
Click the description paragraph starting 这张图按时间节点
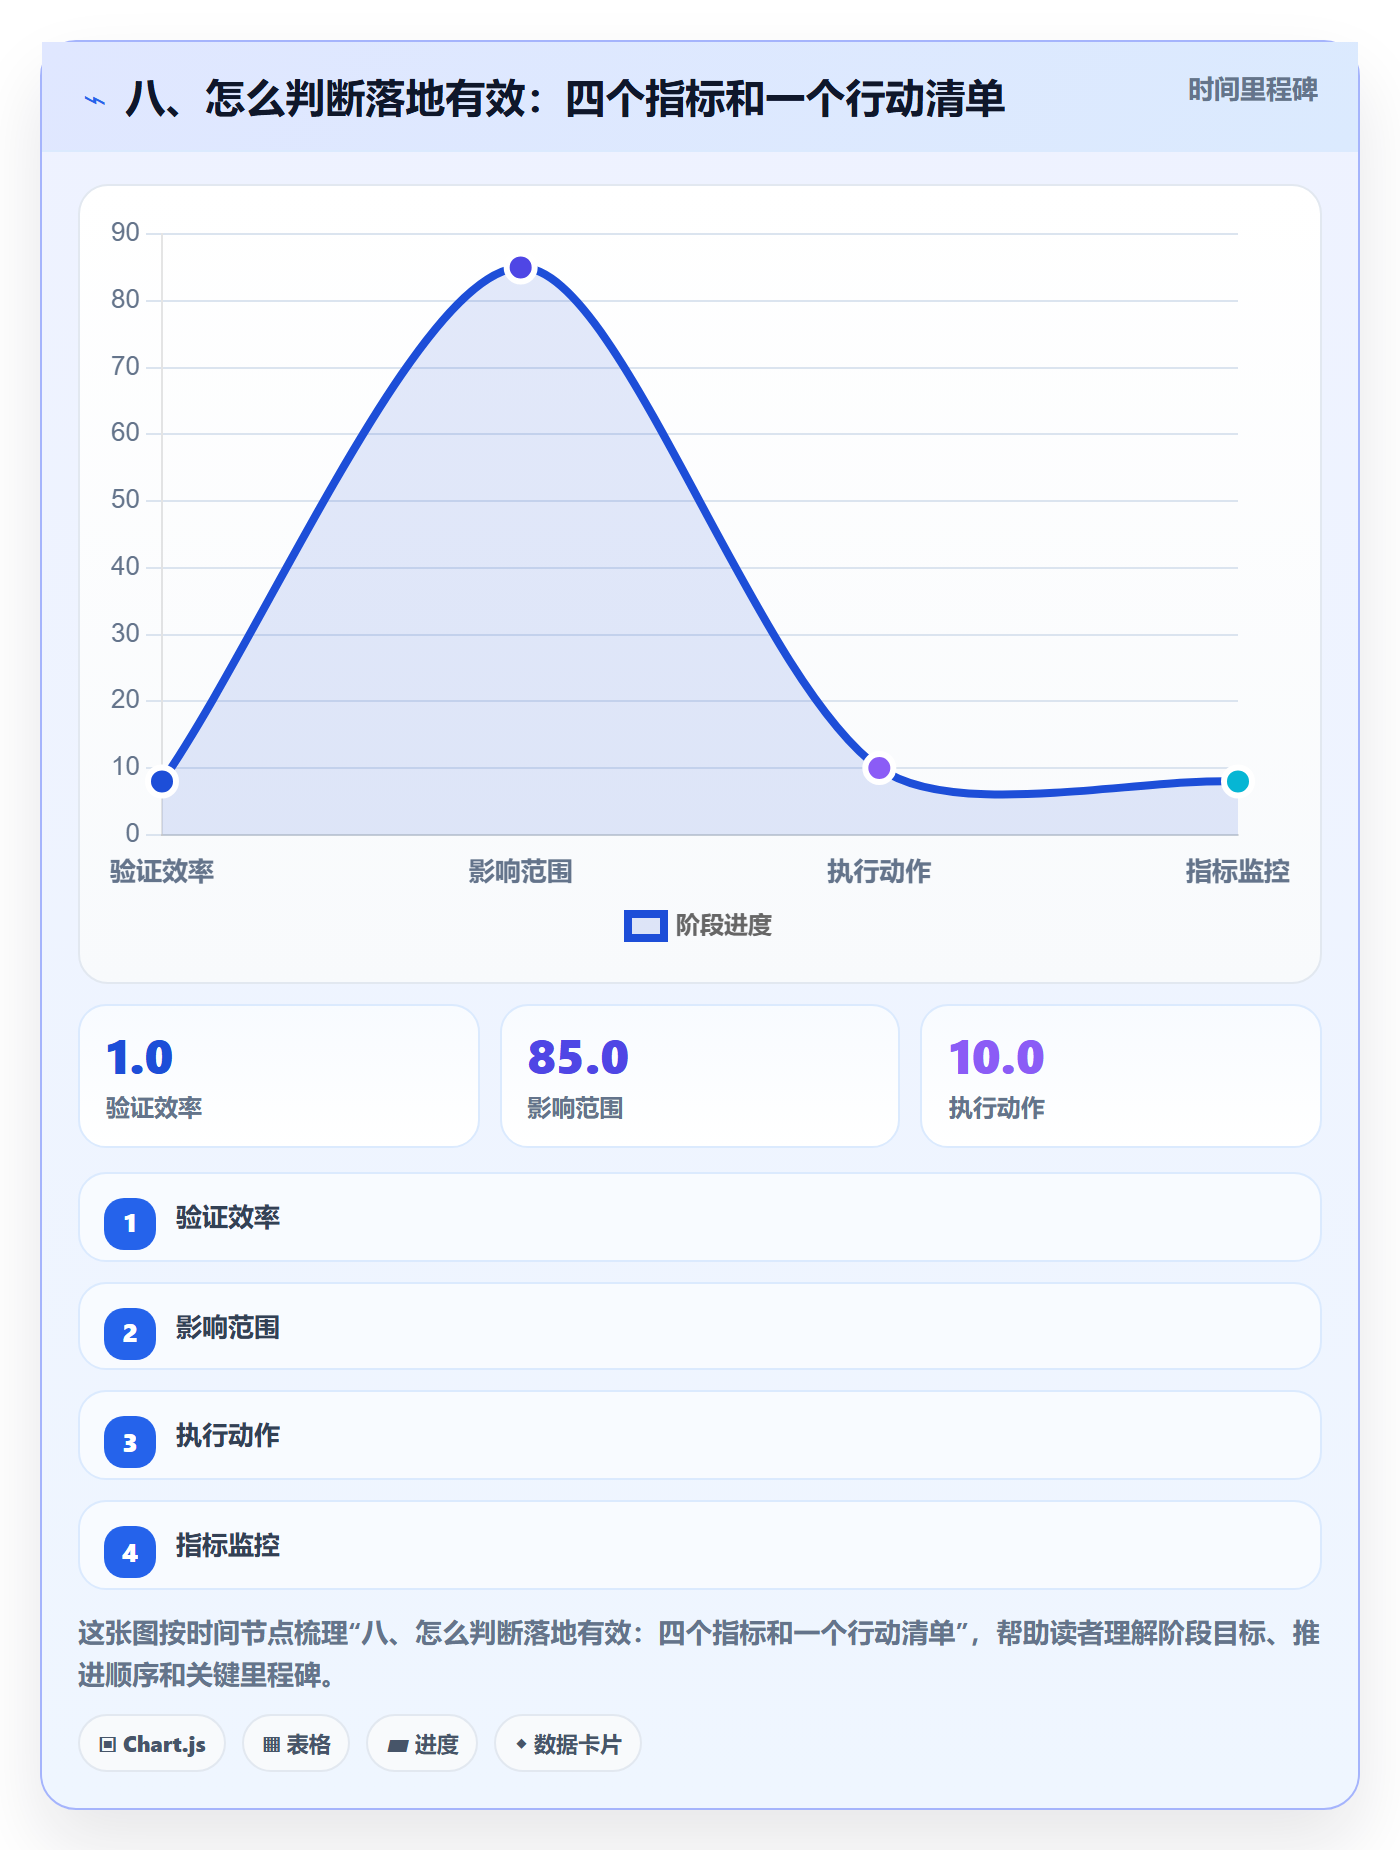(x=699, y=1654)
